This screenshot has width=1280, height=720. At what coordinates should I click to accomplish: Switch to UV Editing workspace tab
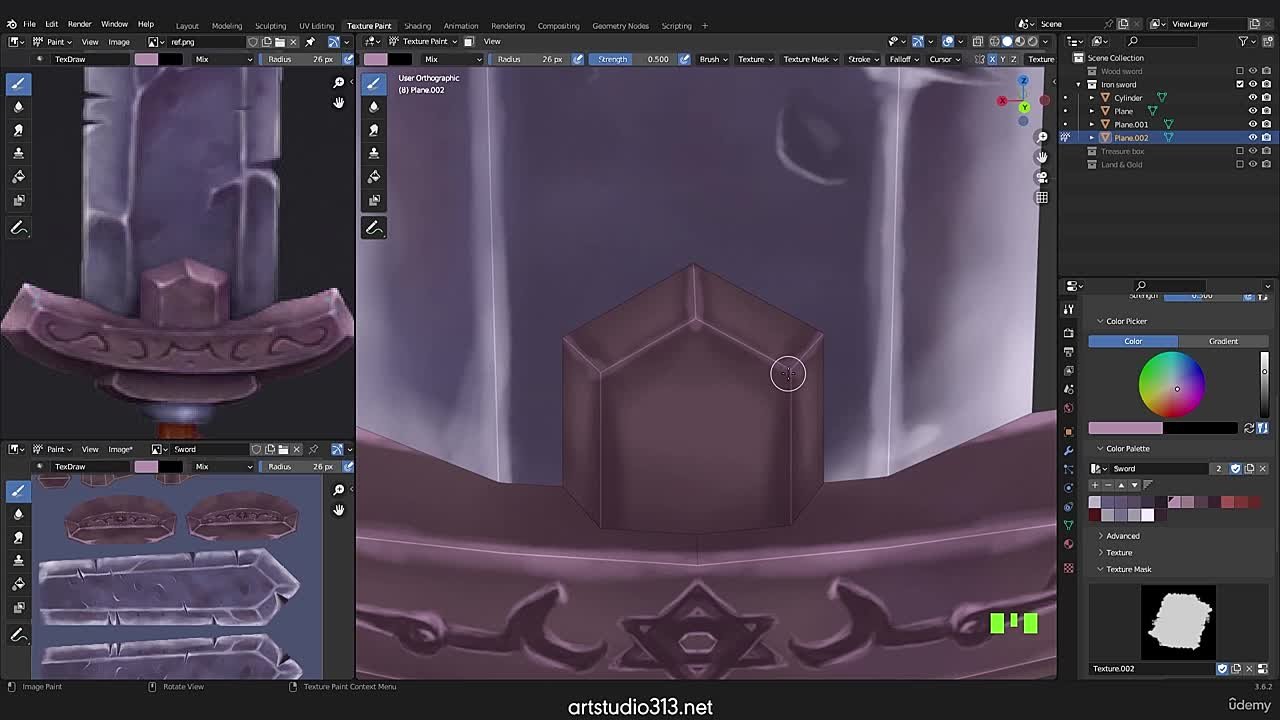pos(316,25)
